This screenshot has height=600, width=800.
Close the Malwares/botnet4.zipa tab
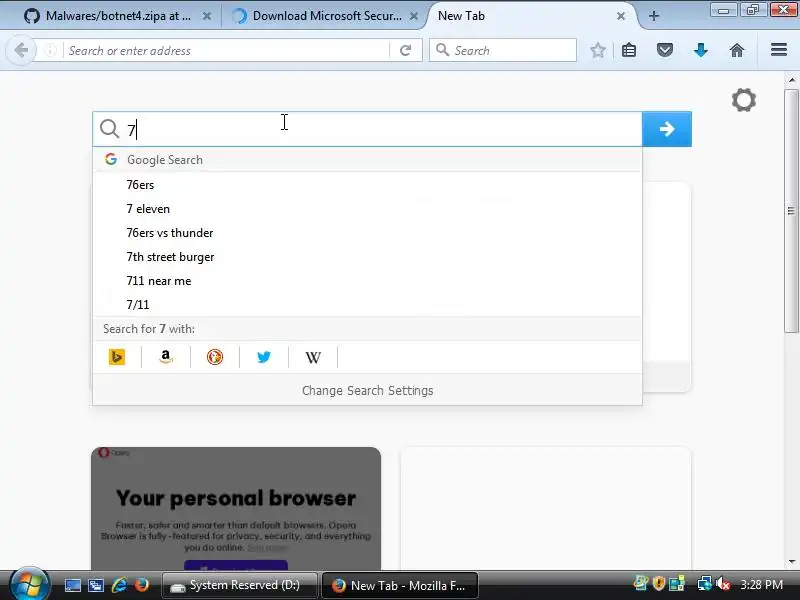(x=207, y=16)
